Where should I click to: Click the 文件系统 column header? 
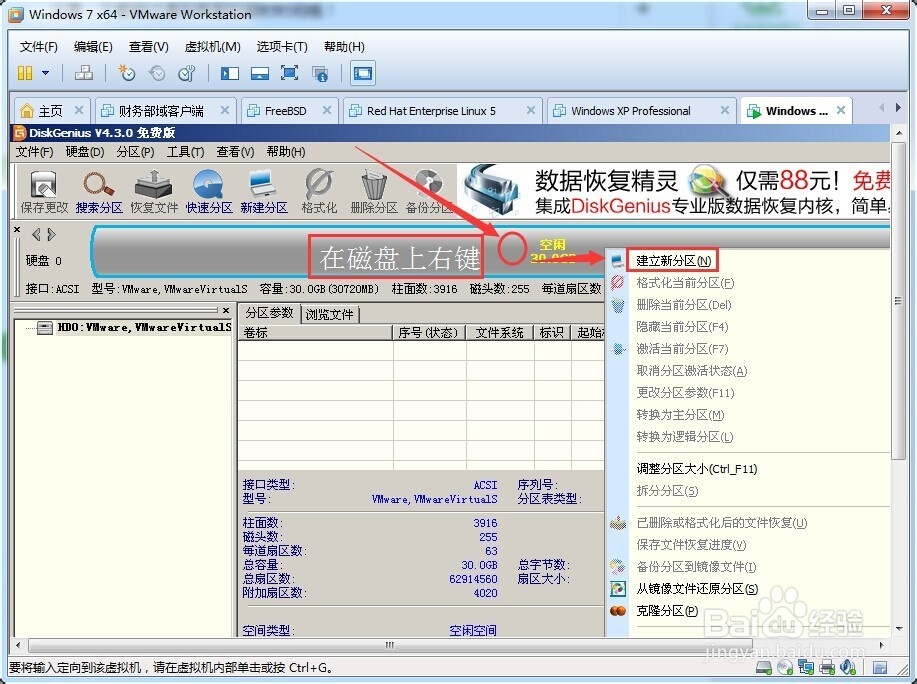tap(499, 333)
